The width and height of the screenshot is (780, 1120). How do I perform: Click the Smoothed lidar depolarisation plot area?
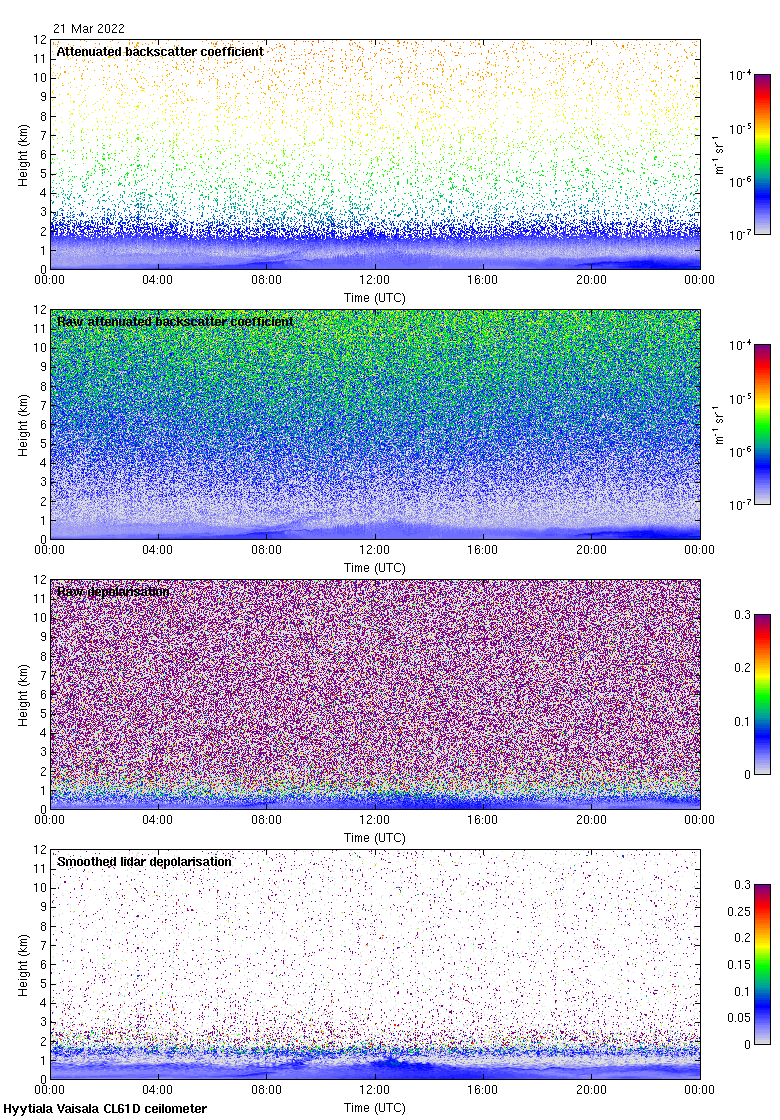pos(375,964)
